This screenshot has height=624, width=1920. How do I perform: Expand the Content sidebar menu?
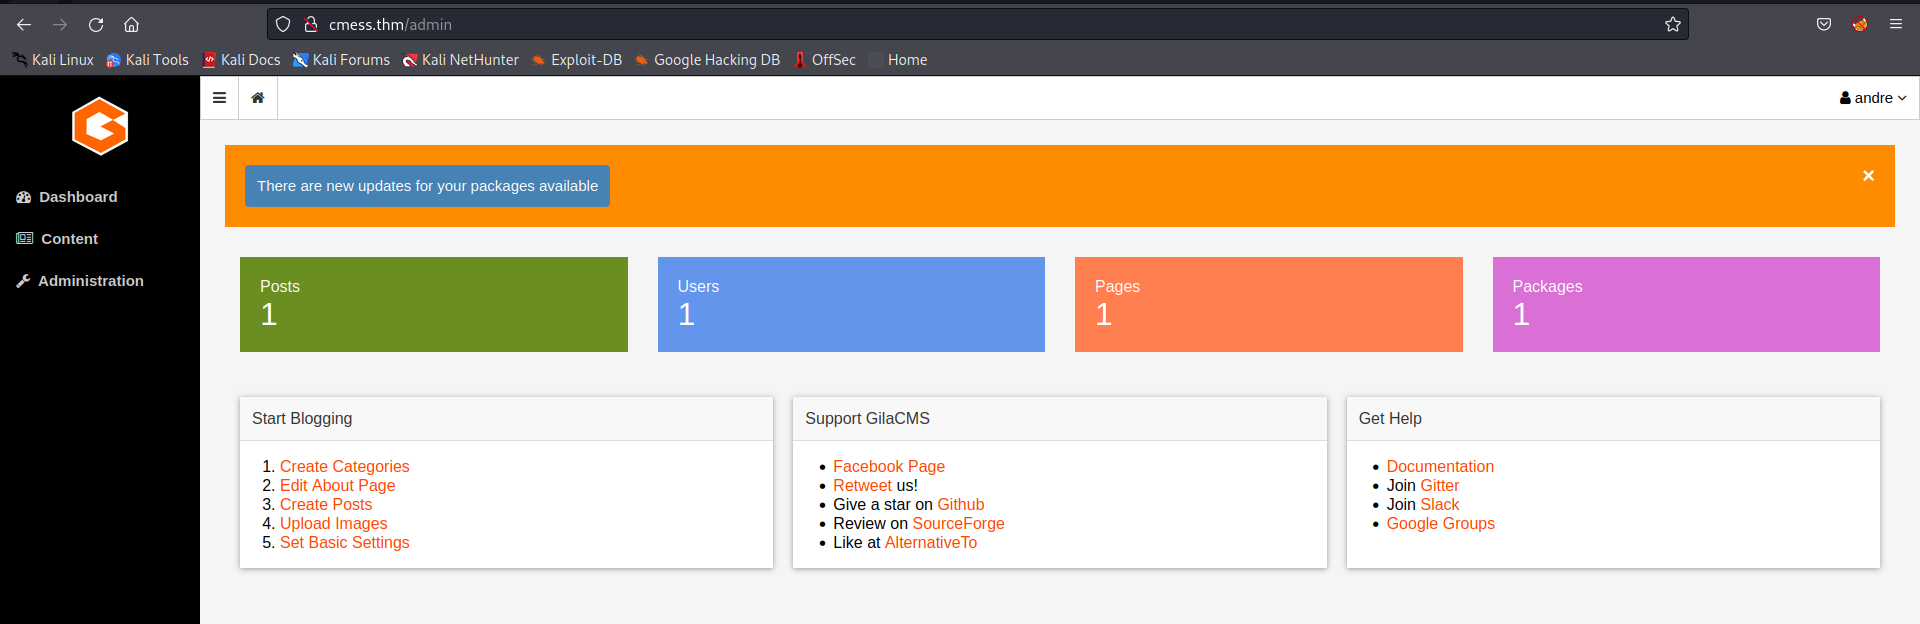(x=69, y=239)
